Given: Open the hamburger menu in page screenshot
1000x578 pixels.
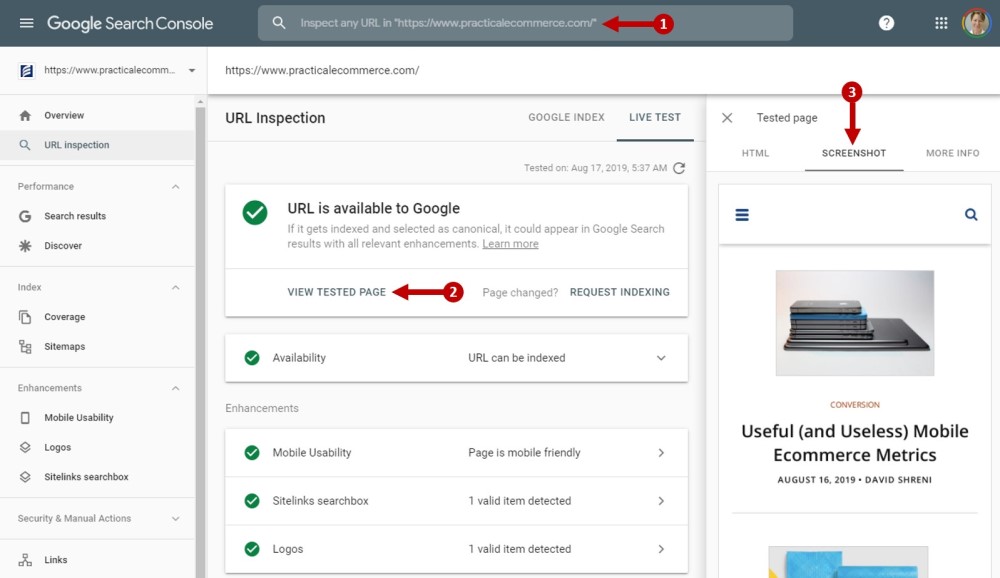Looking at the screenshot, I should [x=742, y=215].
